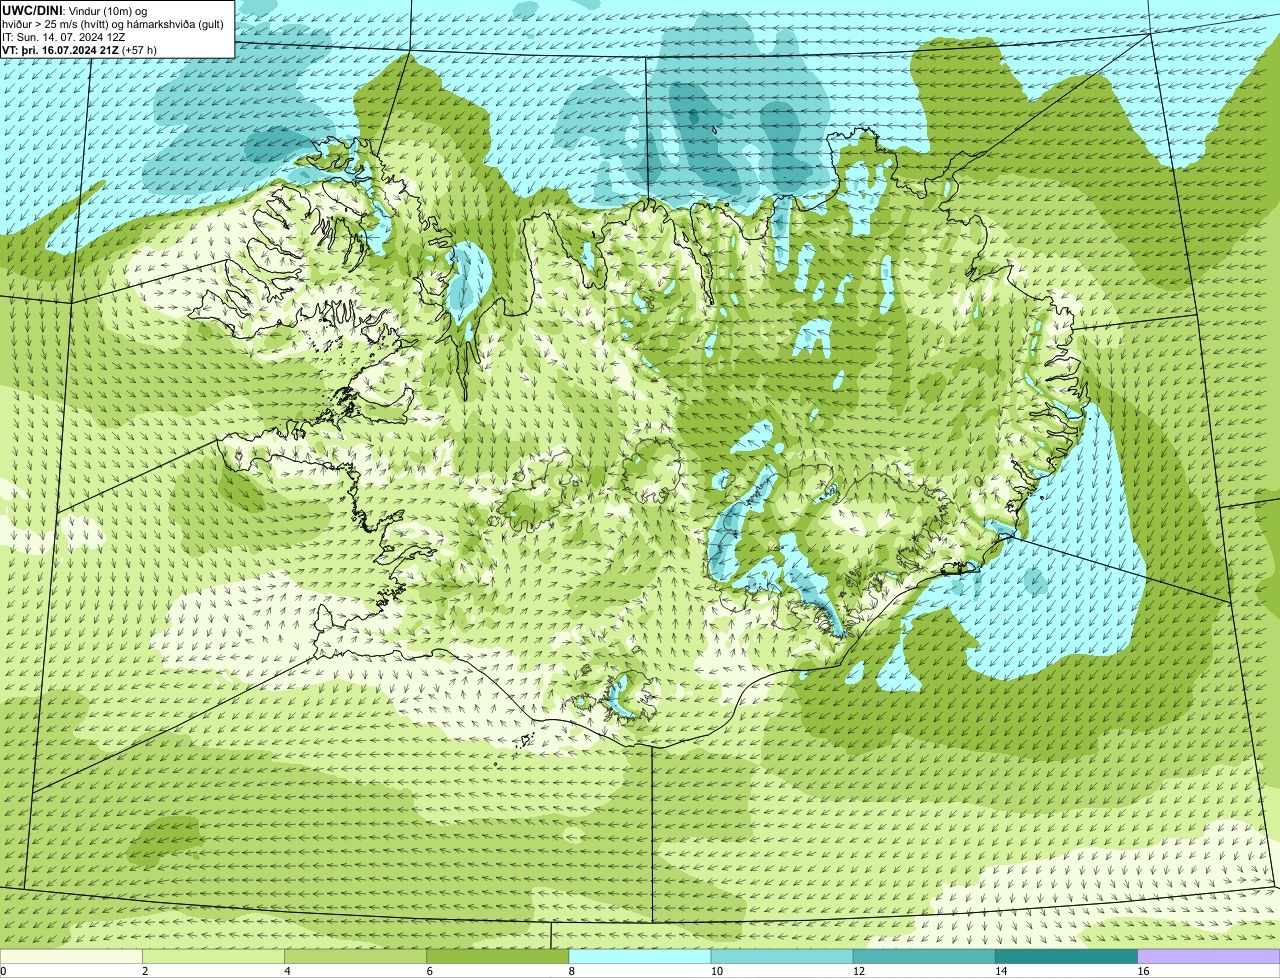
Task: Click the 'hviður > 25 m/s (hvítt)' description line
Action: (113, 23)
